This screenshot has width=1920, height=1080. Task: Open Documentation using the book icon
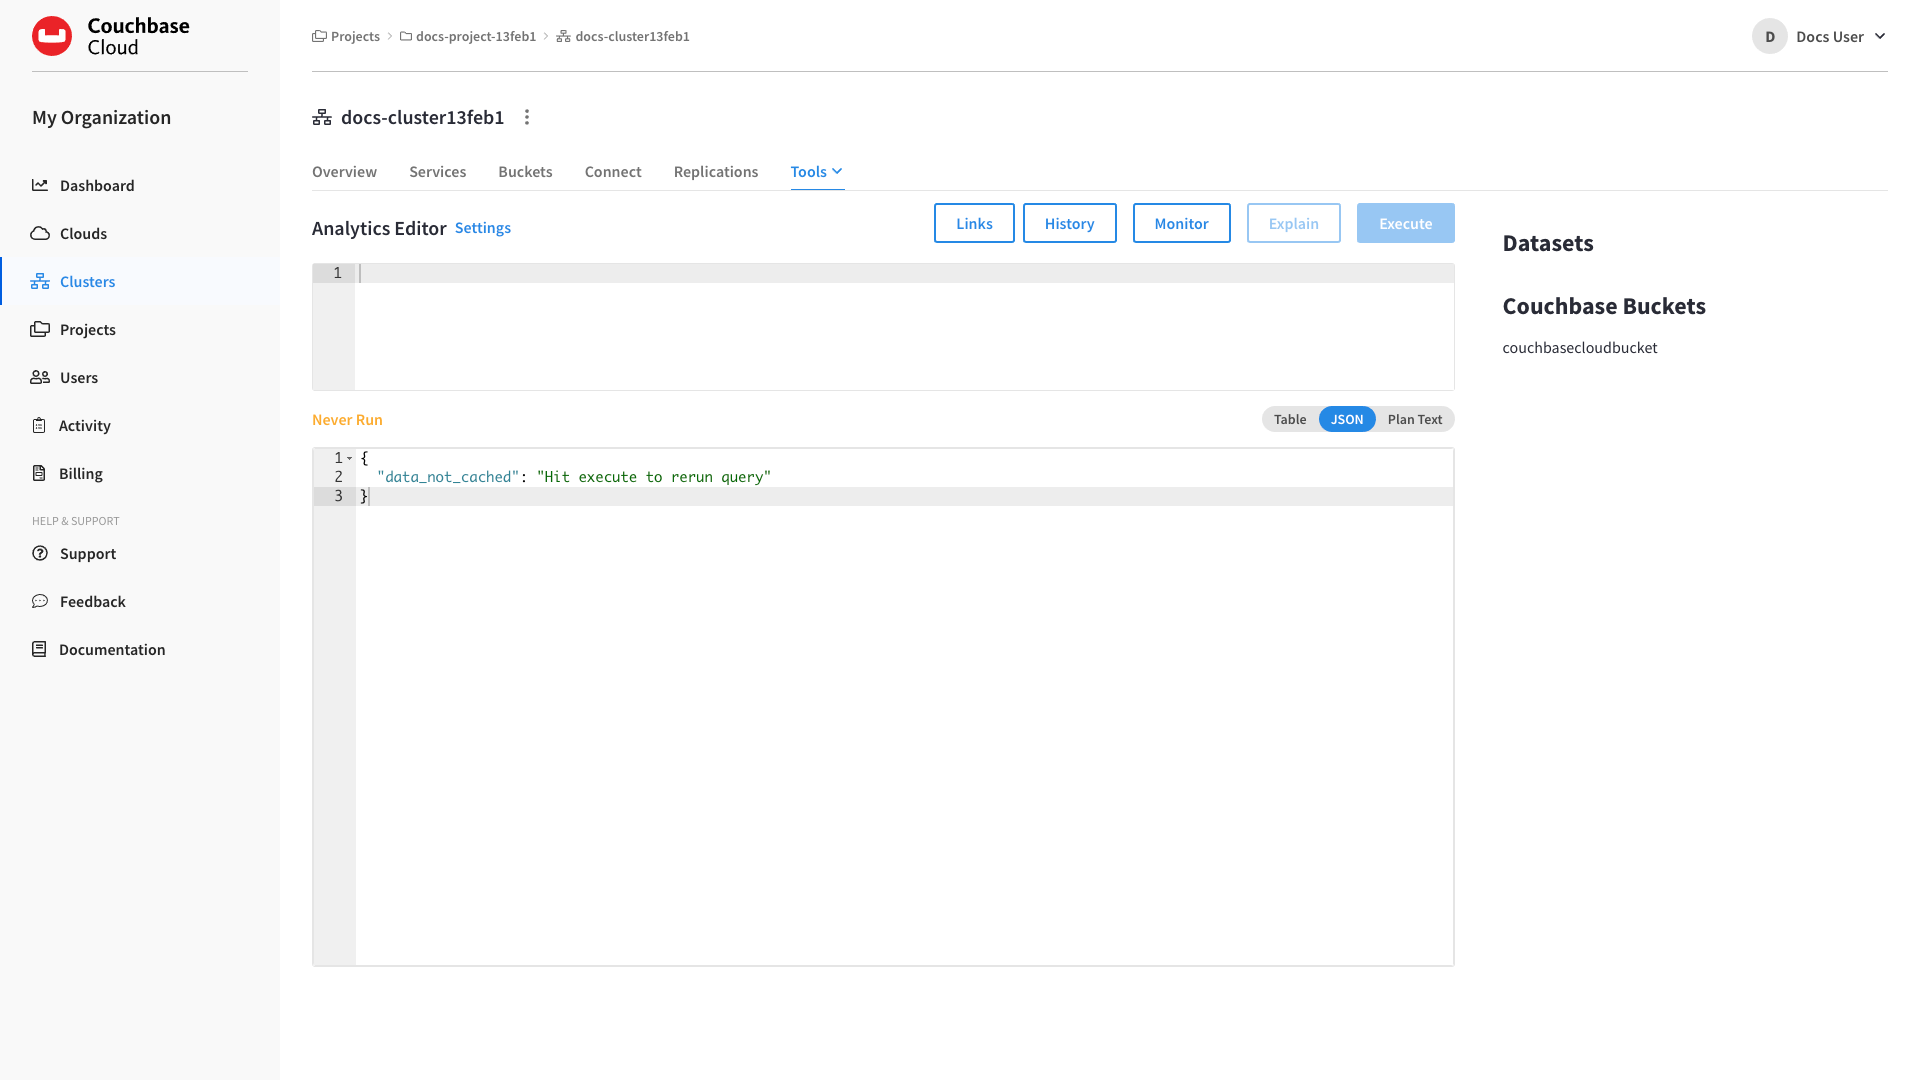click(40, 649)
